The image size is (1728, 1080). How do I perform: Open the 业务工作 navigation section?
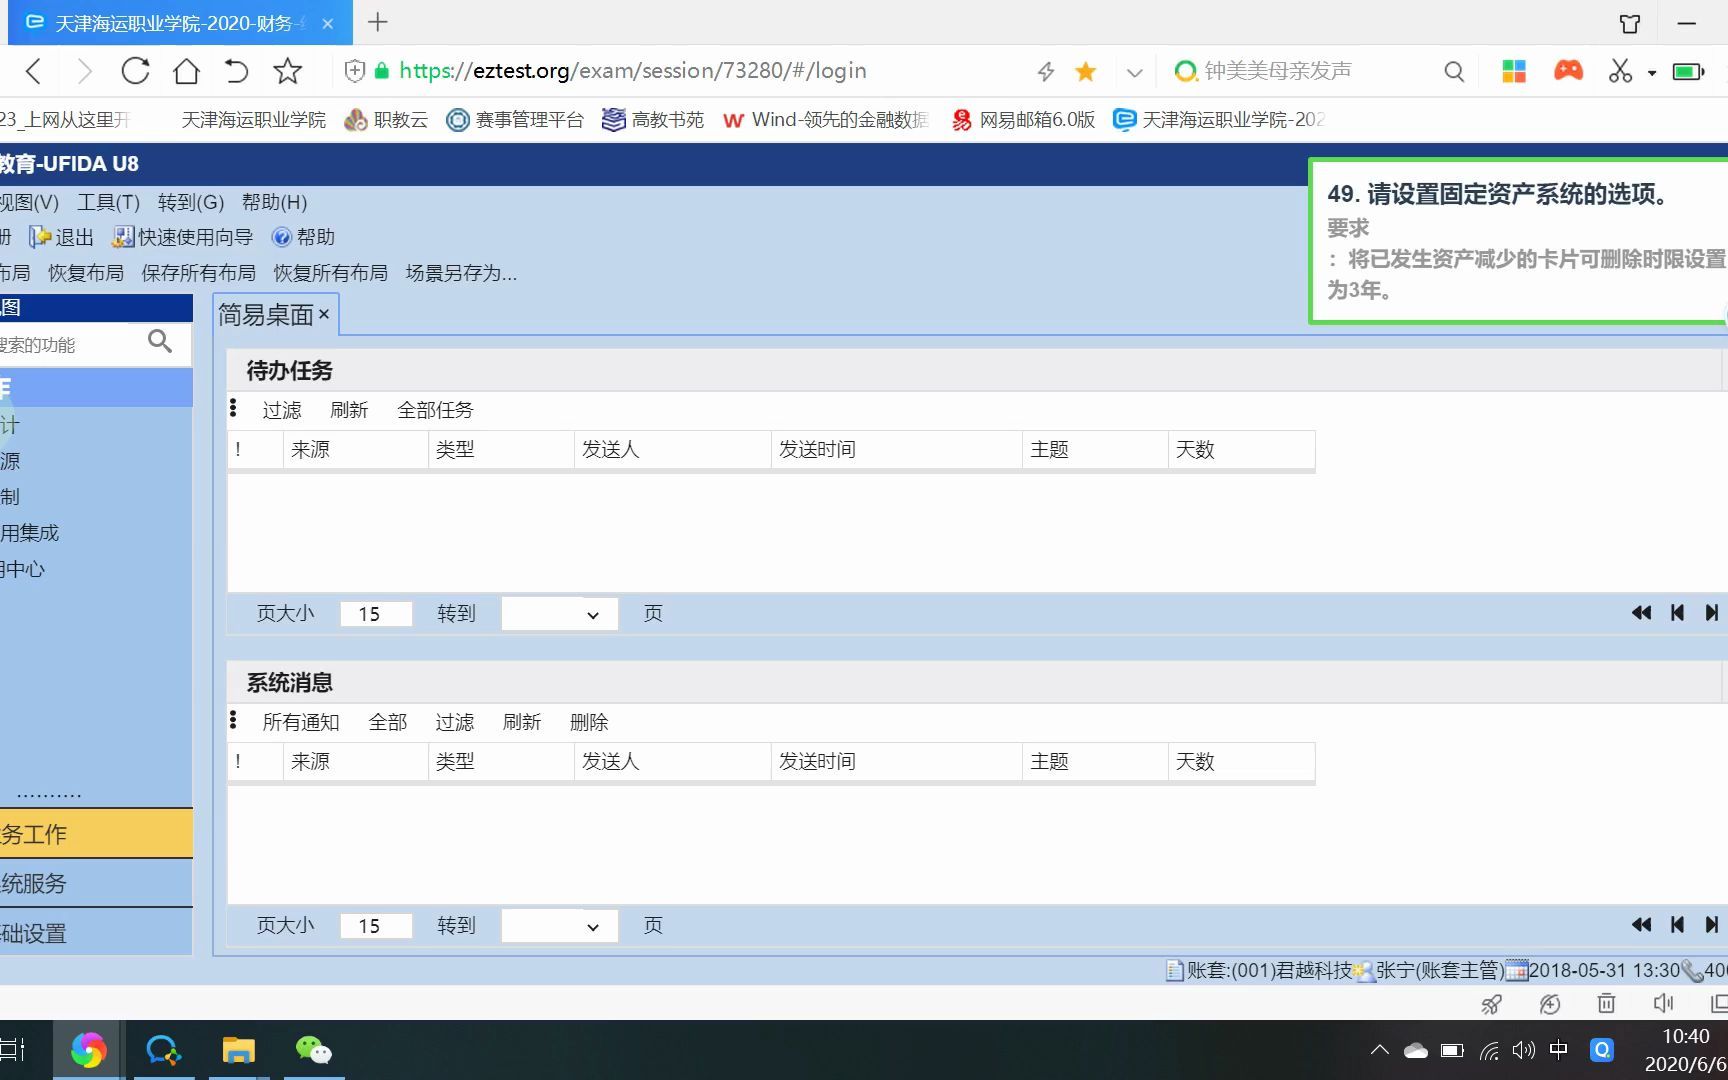(x=96, y=834)
